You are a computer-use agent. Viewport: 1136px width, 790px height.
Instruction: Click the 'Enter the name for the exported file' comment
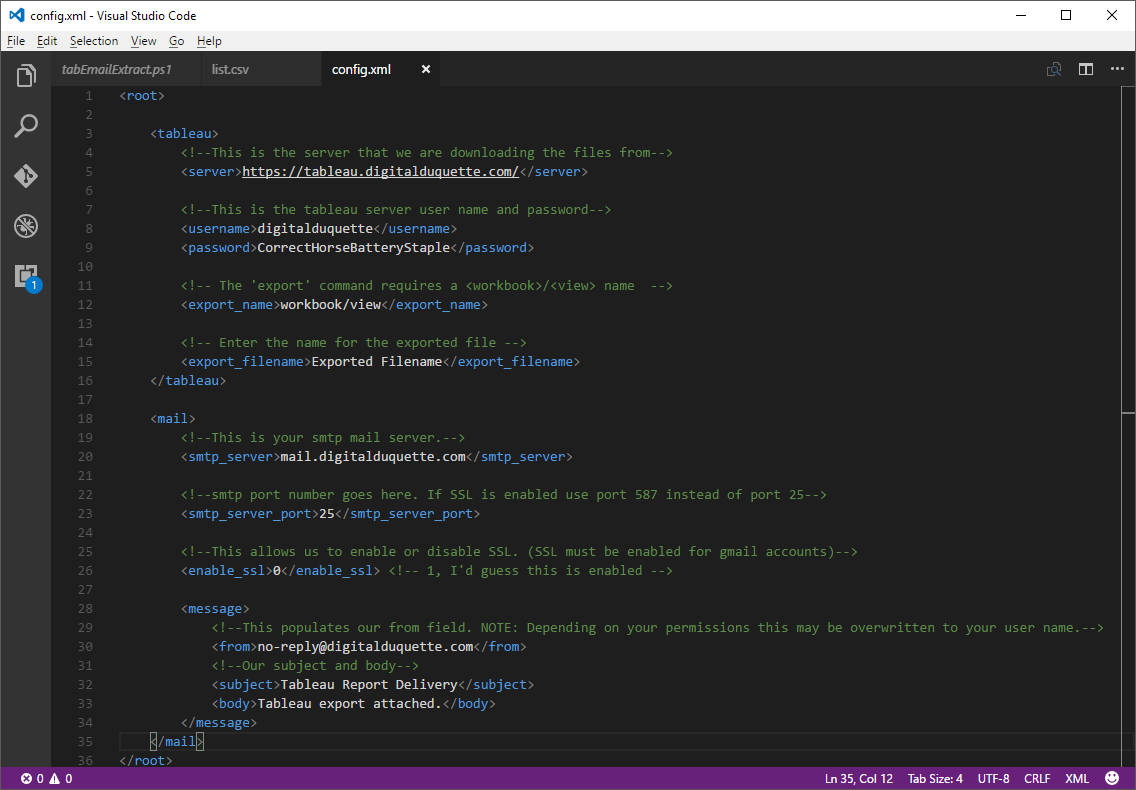tap(354, 342)
